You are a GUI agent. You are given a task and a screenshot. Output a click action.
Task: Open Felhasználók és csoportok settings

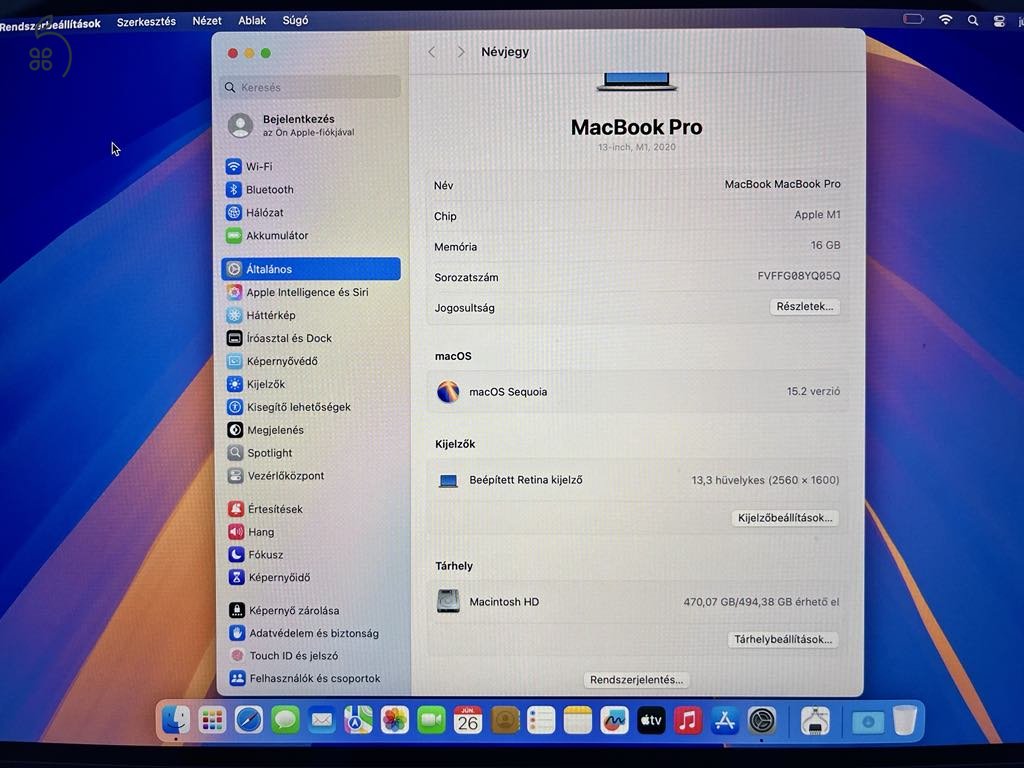[x=305, y=678]
